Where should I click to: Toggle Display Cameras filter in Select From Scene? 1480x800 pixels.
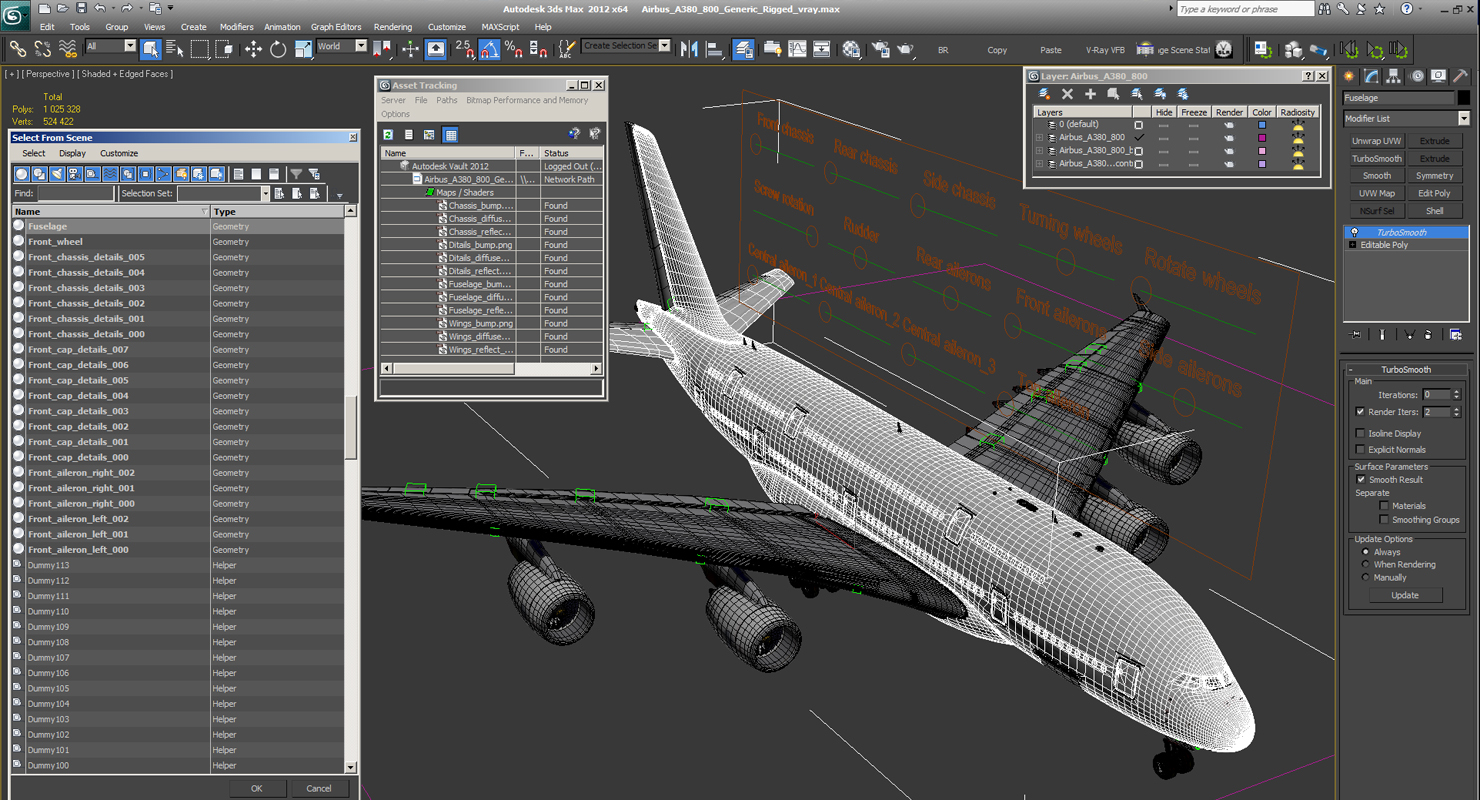click(75, 174)
